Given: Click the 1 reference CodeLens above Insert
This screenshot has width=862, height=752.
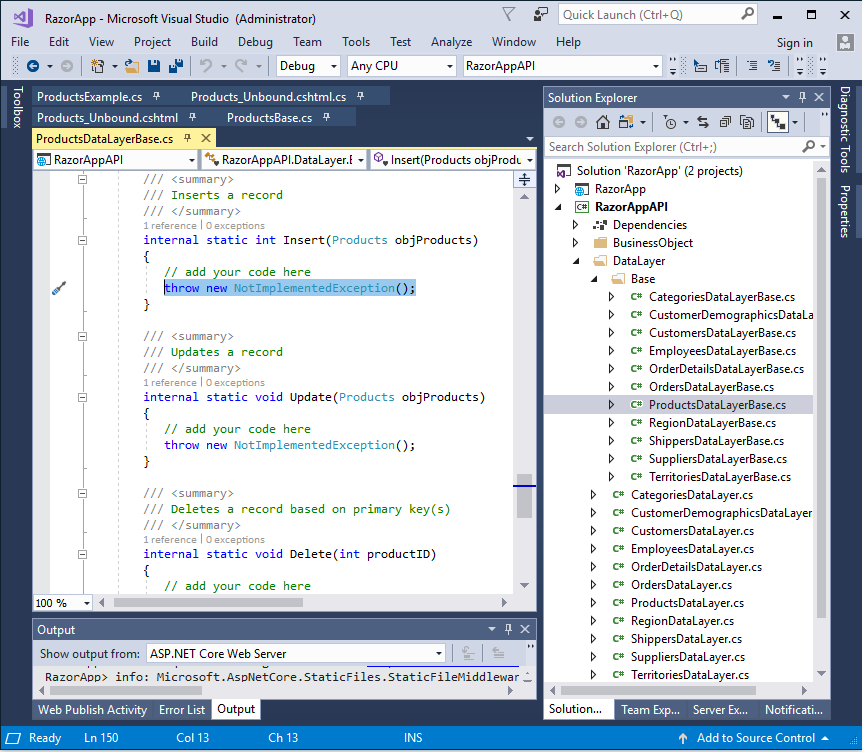Looking at the screenshot, I should coord(170,225).
